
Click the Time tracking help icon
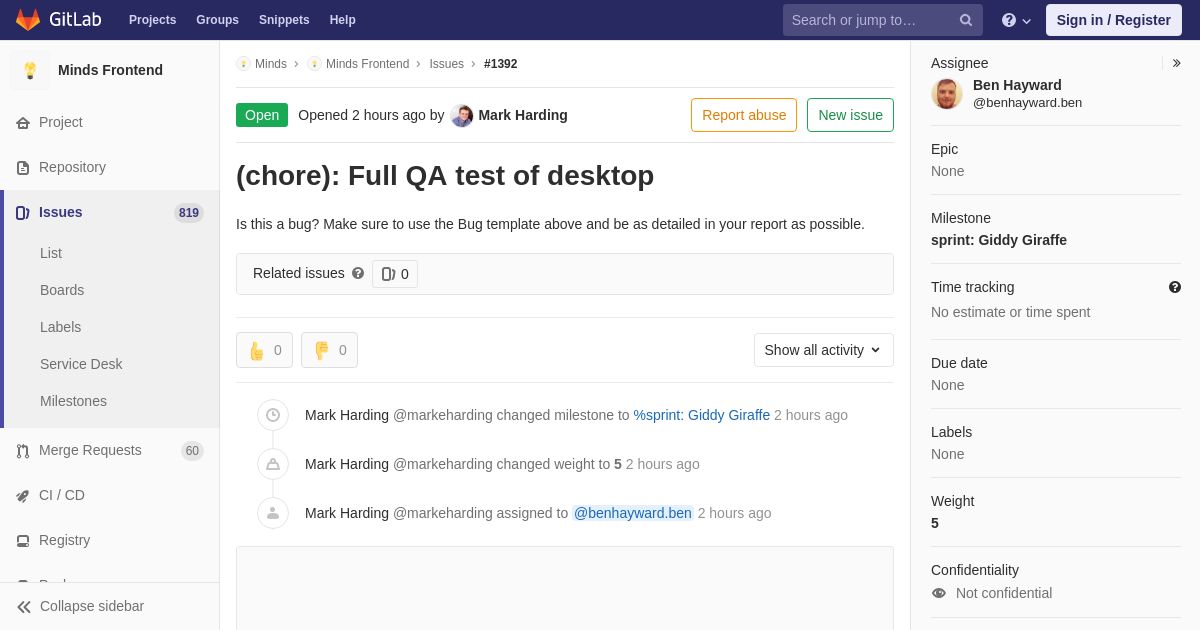[1175, 287]
